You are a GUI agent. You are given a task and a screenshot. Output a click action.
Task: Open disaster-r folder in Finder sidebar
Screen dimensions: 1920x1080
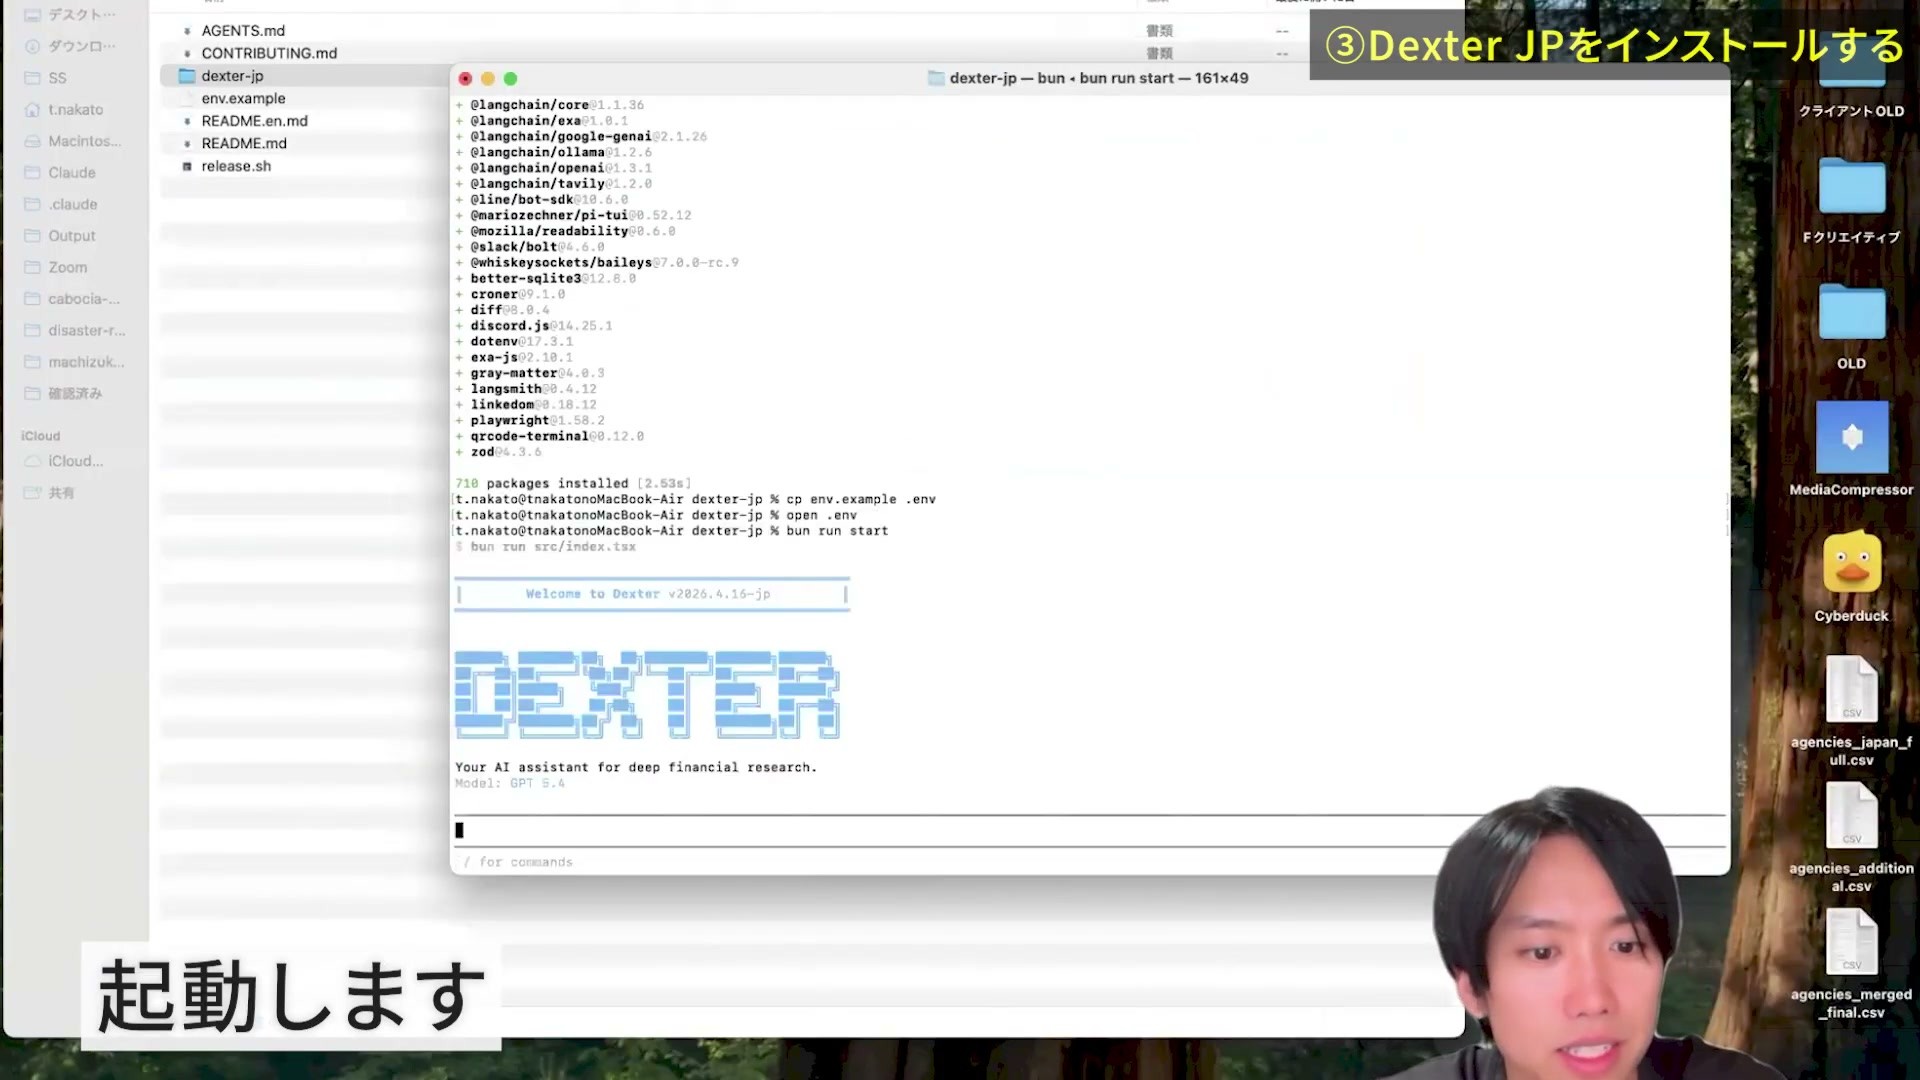[86, 330]
